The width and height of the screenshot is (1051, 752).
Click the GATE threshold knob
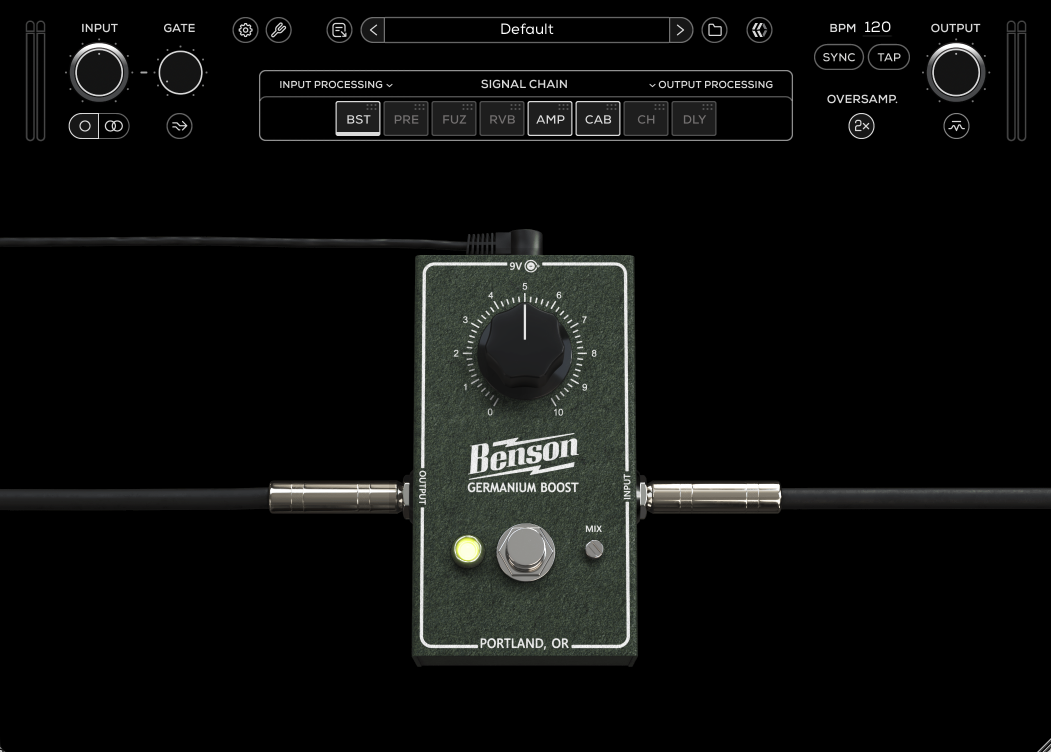[x=180, y=72]
